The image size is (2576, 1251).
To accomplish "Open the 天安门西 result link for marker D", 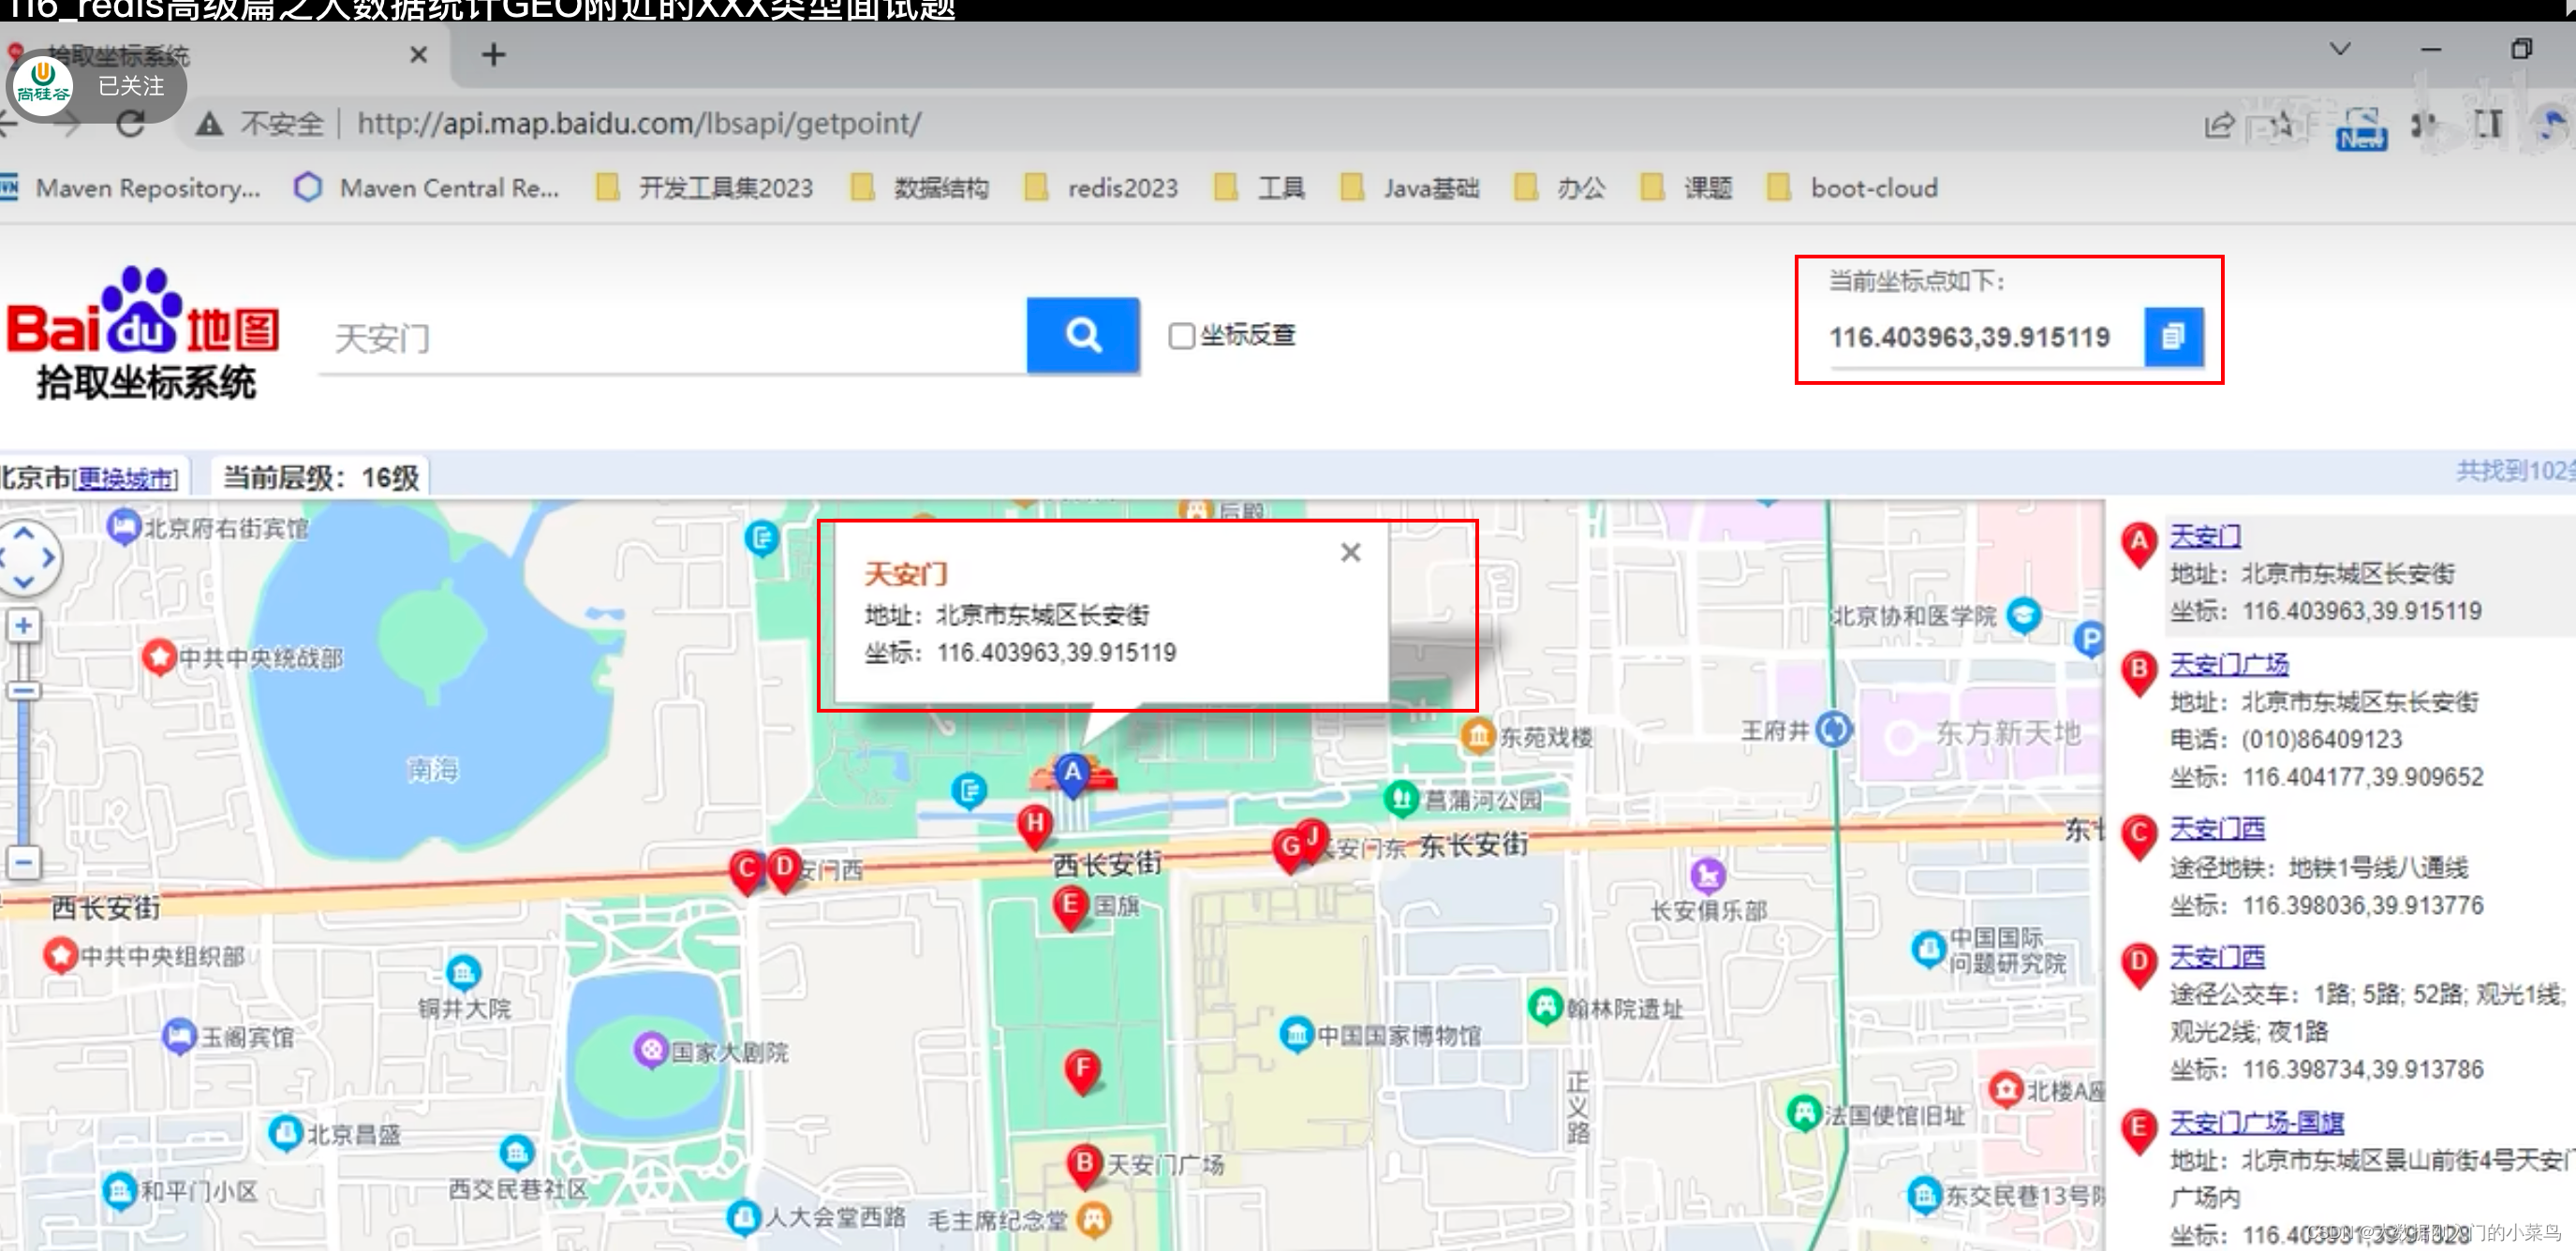I will tap(2216, 957).
